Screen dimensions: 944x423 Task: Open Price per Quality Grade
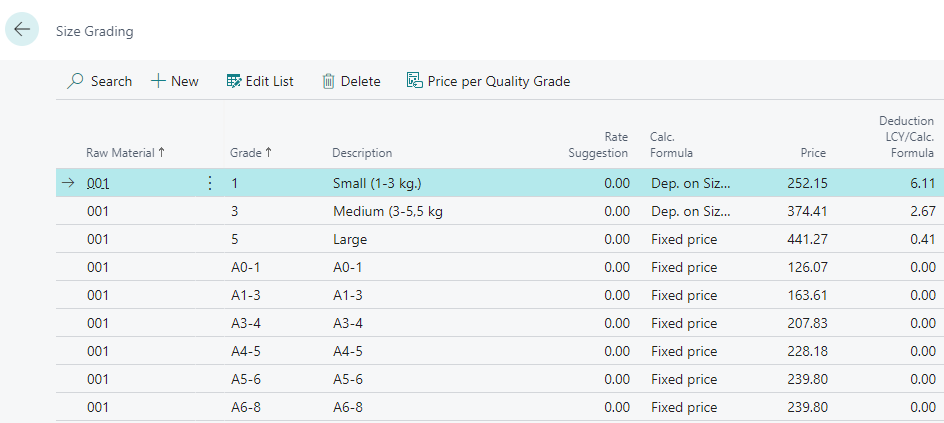point(414,81)
